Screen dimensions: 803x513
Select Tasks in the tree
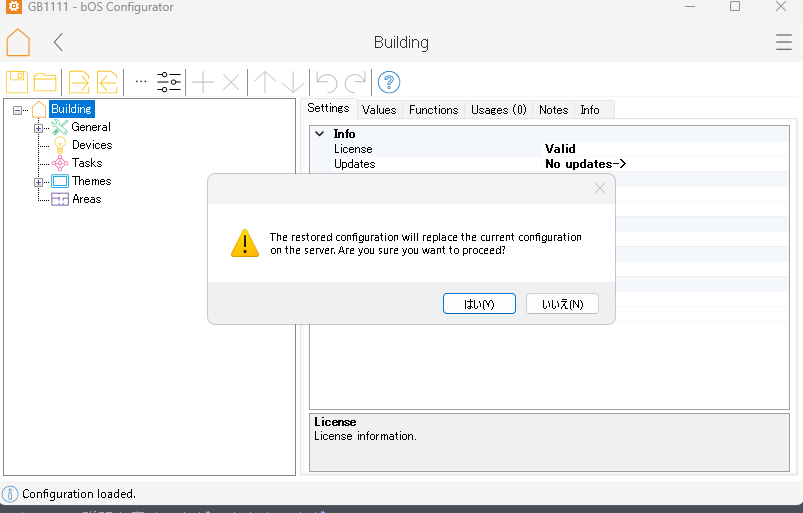point(87,163)
